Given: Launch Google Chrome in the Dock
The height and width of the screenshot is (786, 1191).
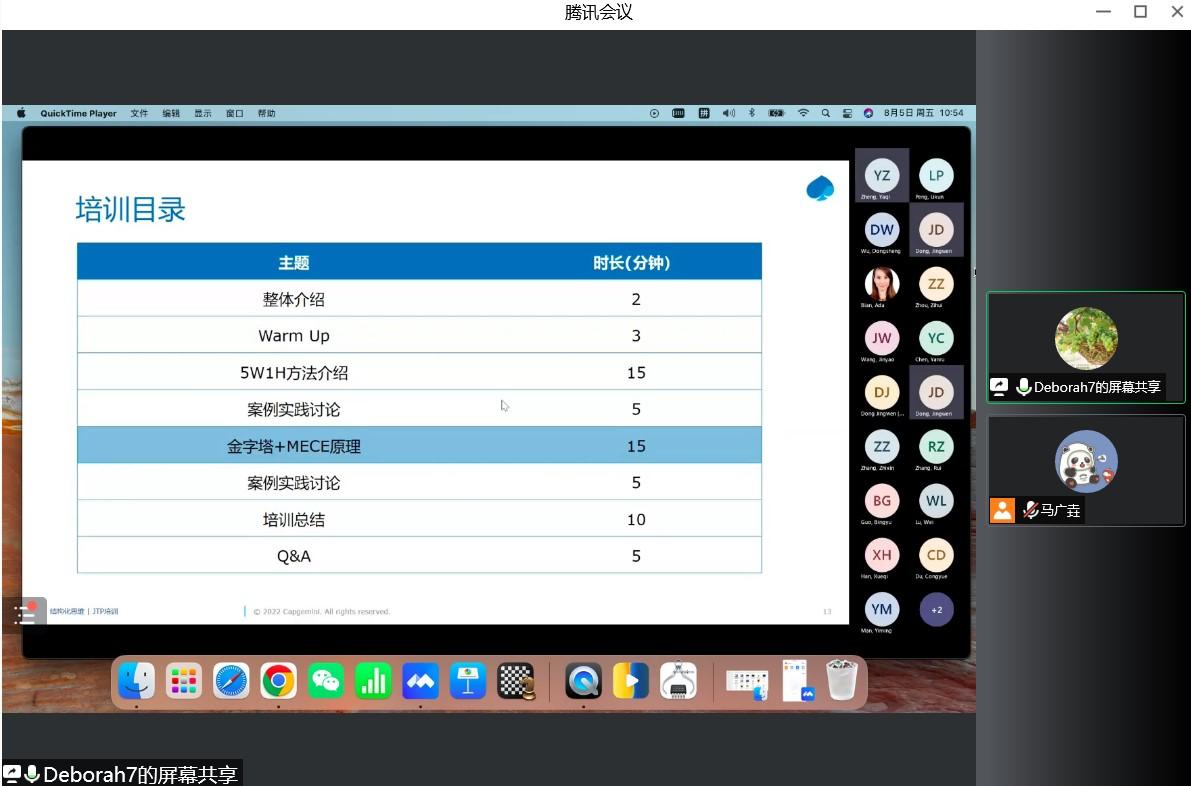Looking at the screenshot, I should pyautogui.click(x=278, y=681).
